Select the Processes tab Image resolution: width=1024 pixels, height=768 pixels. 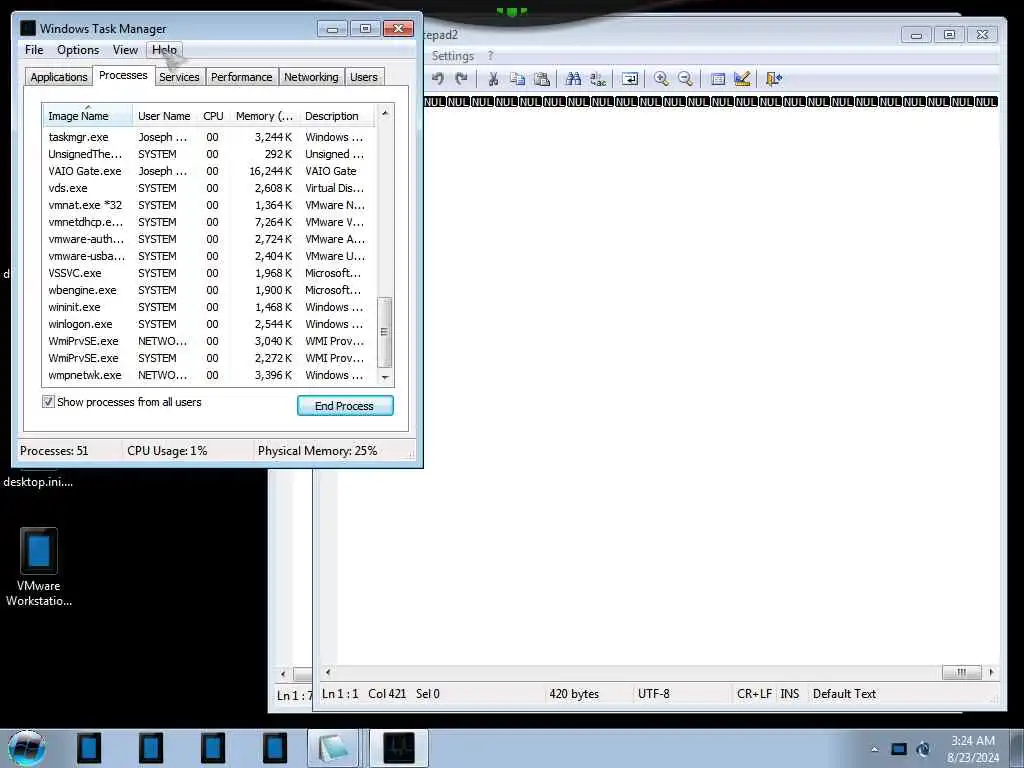coord(123,75)
